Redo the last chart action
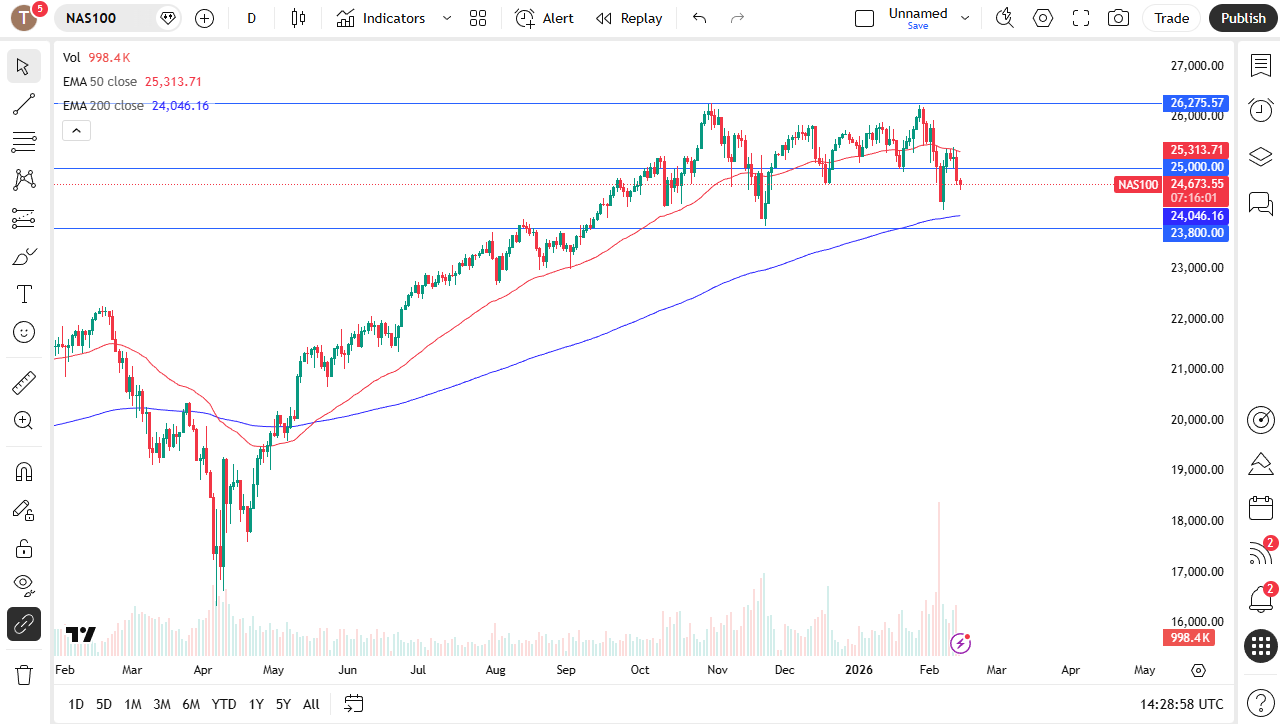This screenshot has height=724, width=1280. tap(738, 18)
